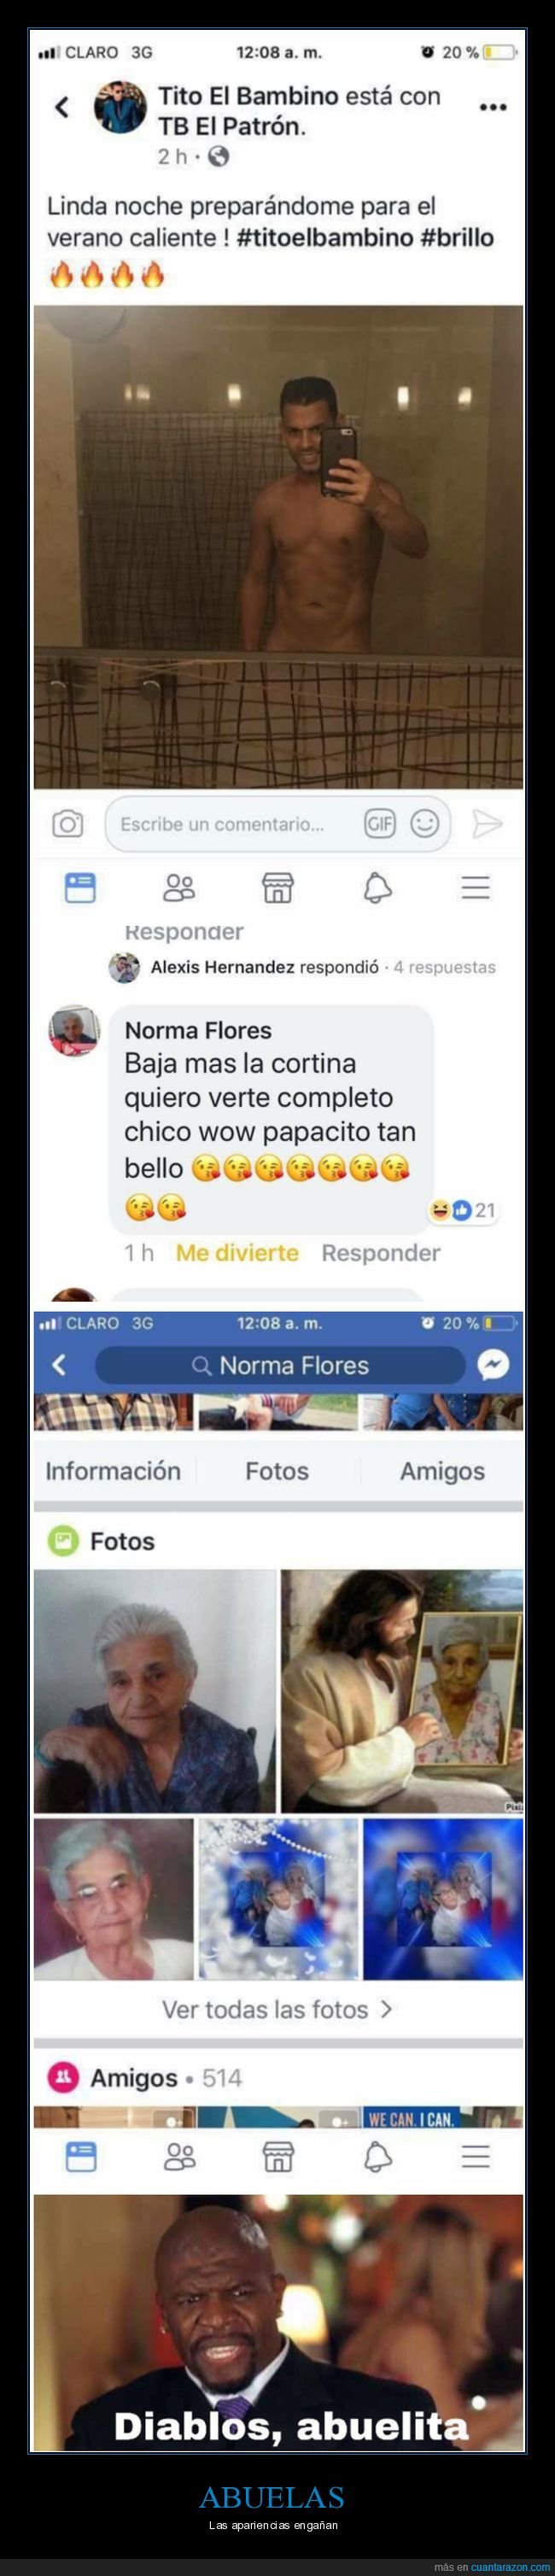Screen dimensions: 555x2576
Task: Click the Norma Flores search bar
Action: click(280, 1365)
